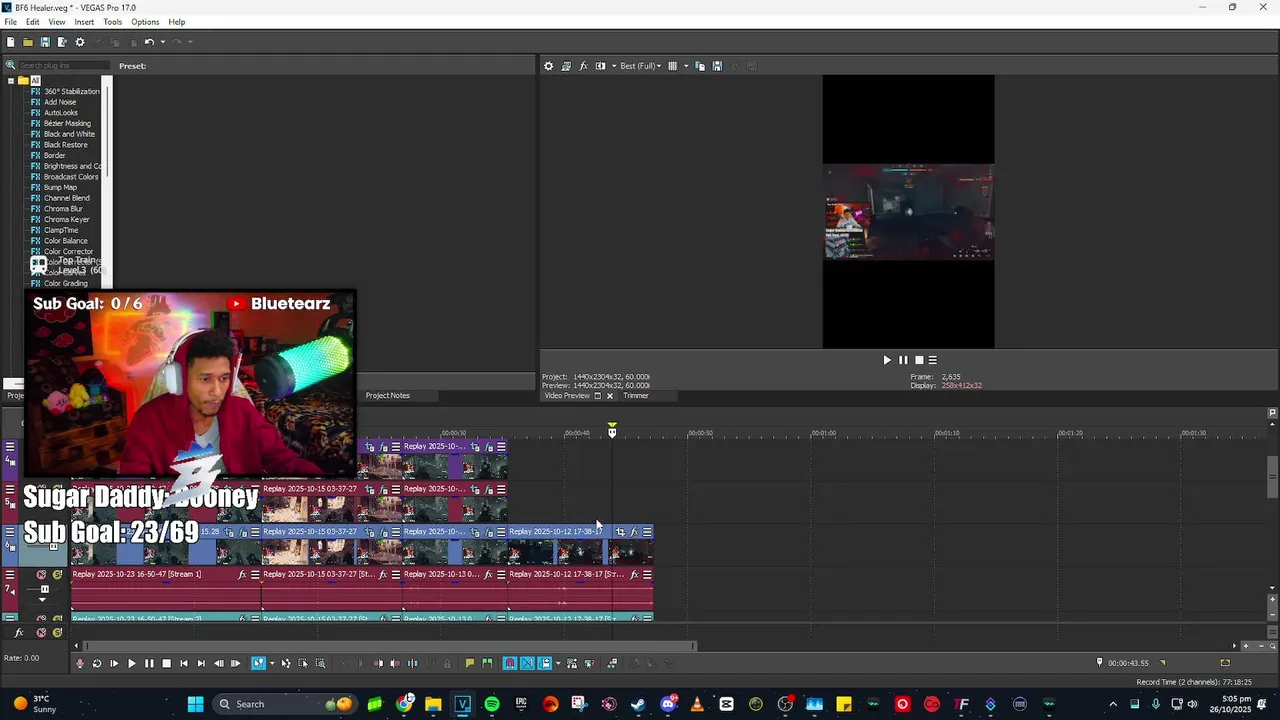The height and width of the screenshot is (720, 1280).
Task: Select the Normal Edit tool
Action: pos(259,663)
